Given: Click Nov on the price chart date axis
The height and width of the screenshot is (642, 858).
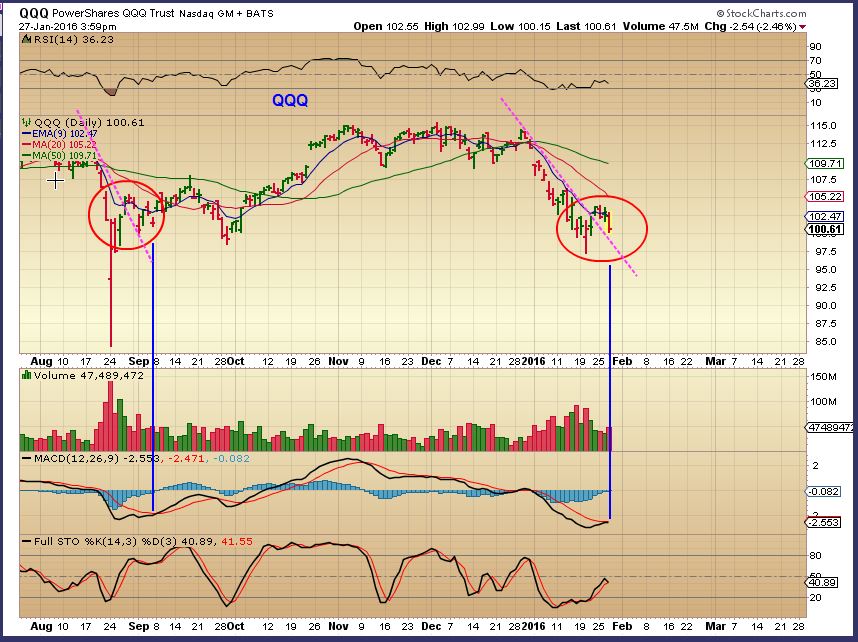Looking at the screenshot, I should (x=338, y=361).
